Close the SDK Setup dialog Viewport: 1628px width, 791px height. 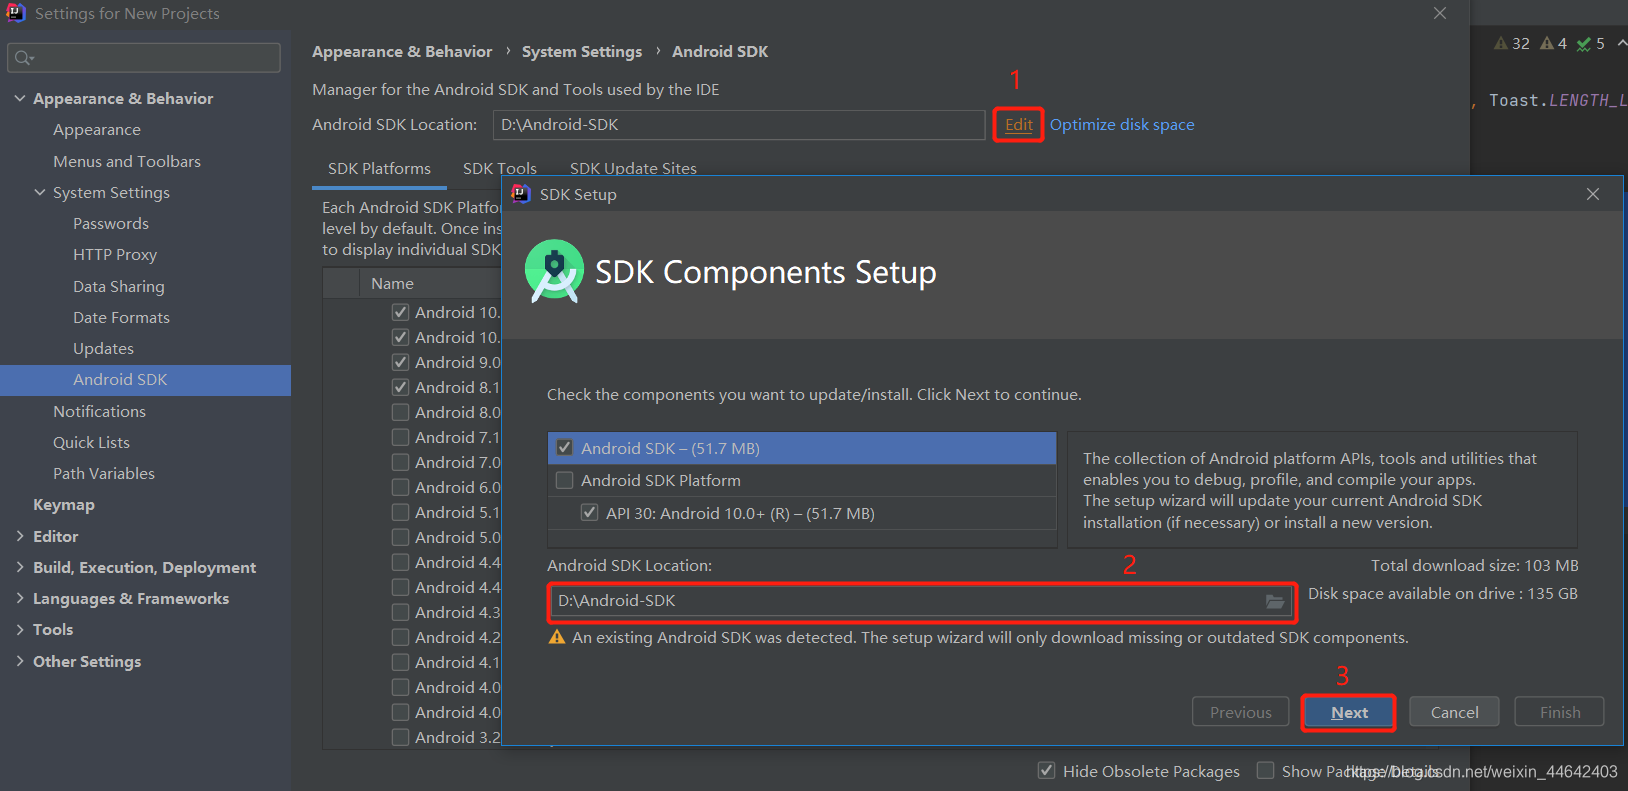coord(1593,194)
